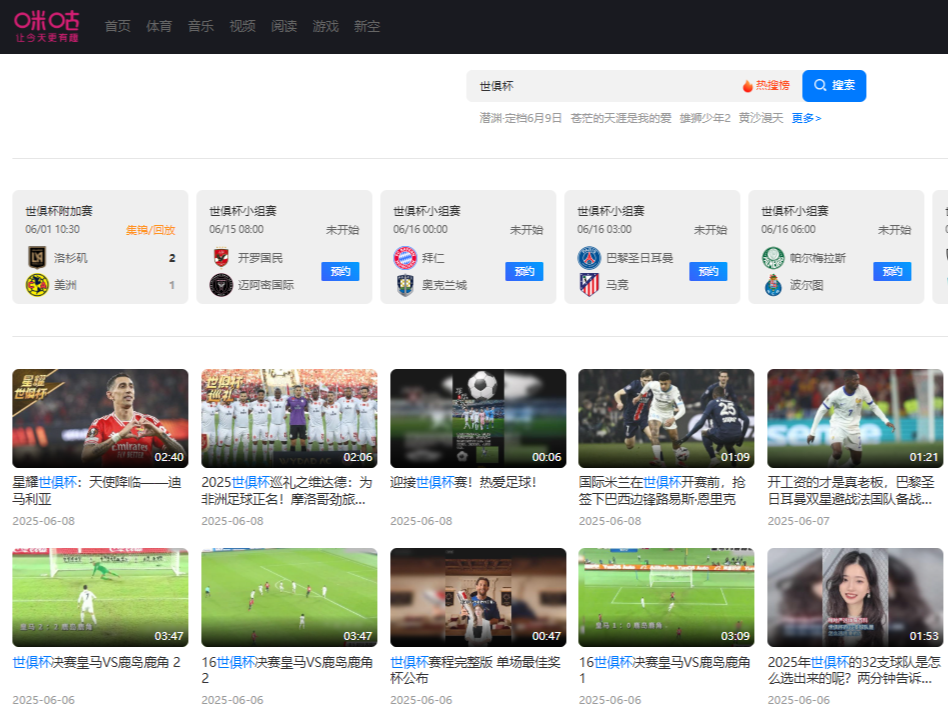Image resolution: width=948 pixels, height=708 pixels.
Task: Open 集锦/回放 for the 洛杉矶 match
Action: pyautogui.click(x=151, y=230)
